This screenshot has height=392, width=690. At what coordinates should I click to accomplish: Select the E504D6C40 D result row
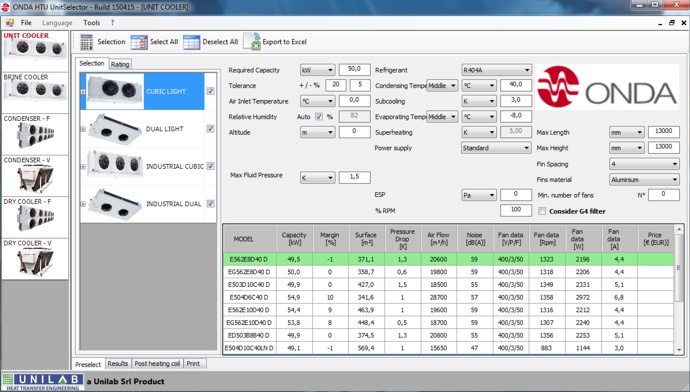(448, 297)
